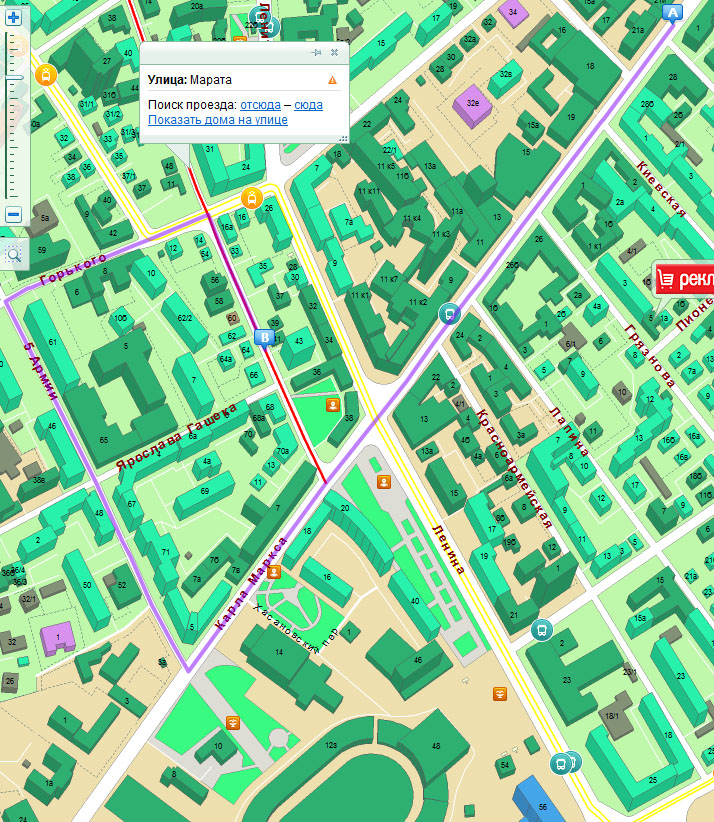Click the zoom level slider handle

coord(14,77)
